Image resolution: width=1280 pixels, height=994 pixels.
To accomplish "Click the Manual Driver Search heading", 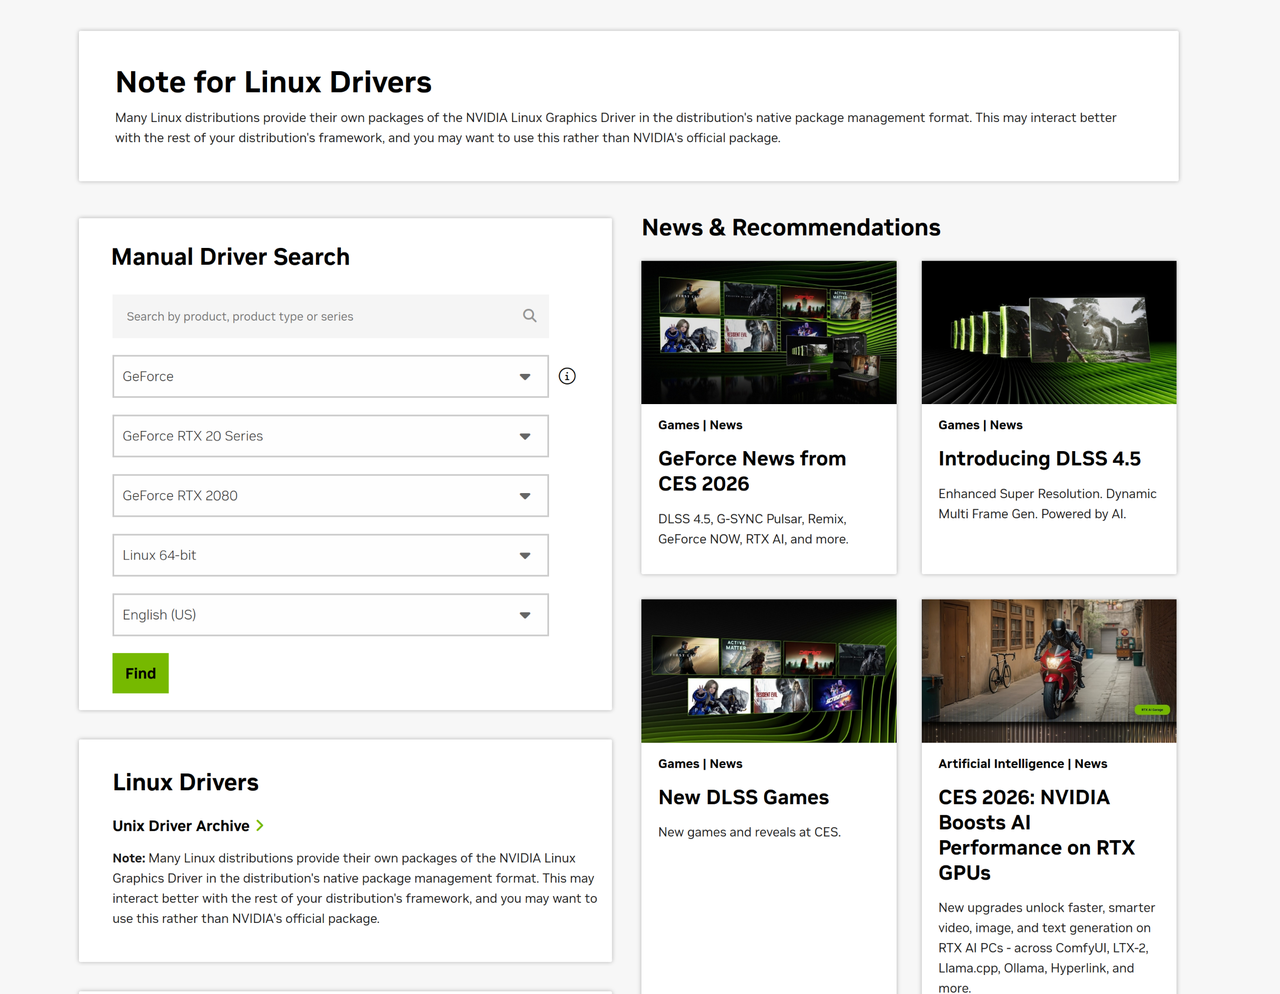I will click(231, 257).
